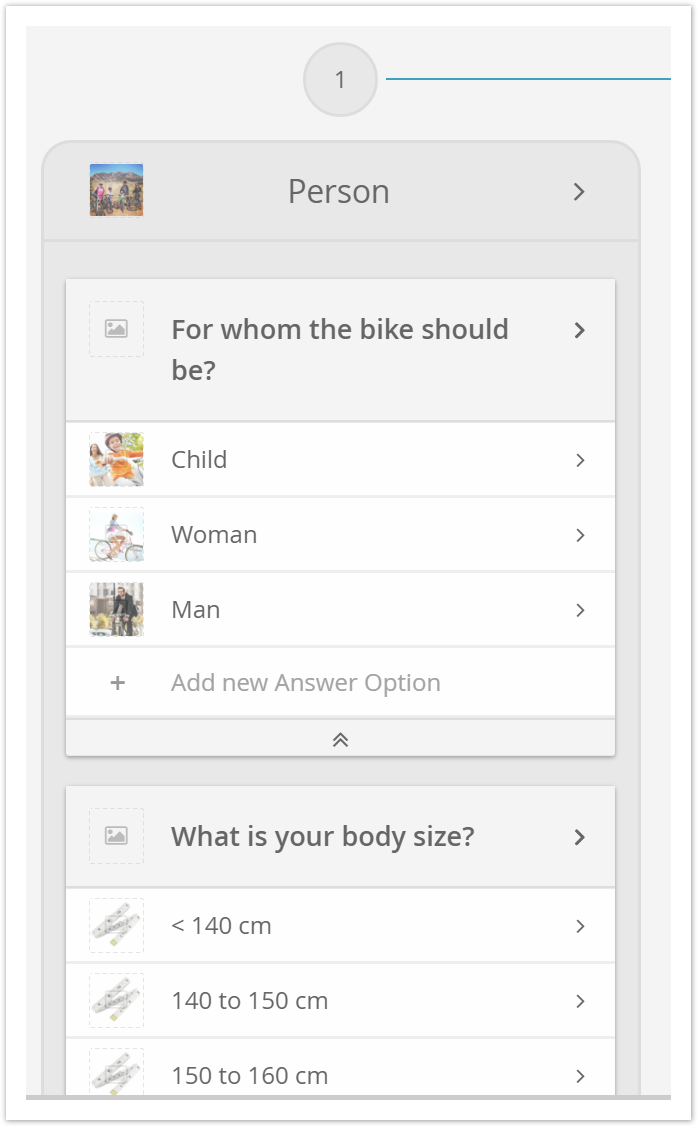This screenshot has width=697, height=1126.
Task: Click image placeholder next to body size question
Action: [116, 836]
